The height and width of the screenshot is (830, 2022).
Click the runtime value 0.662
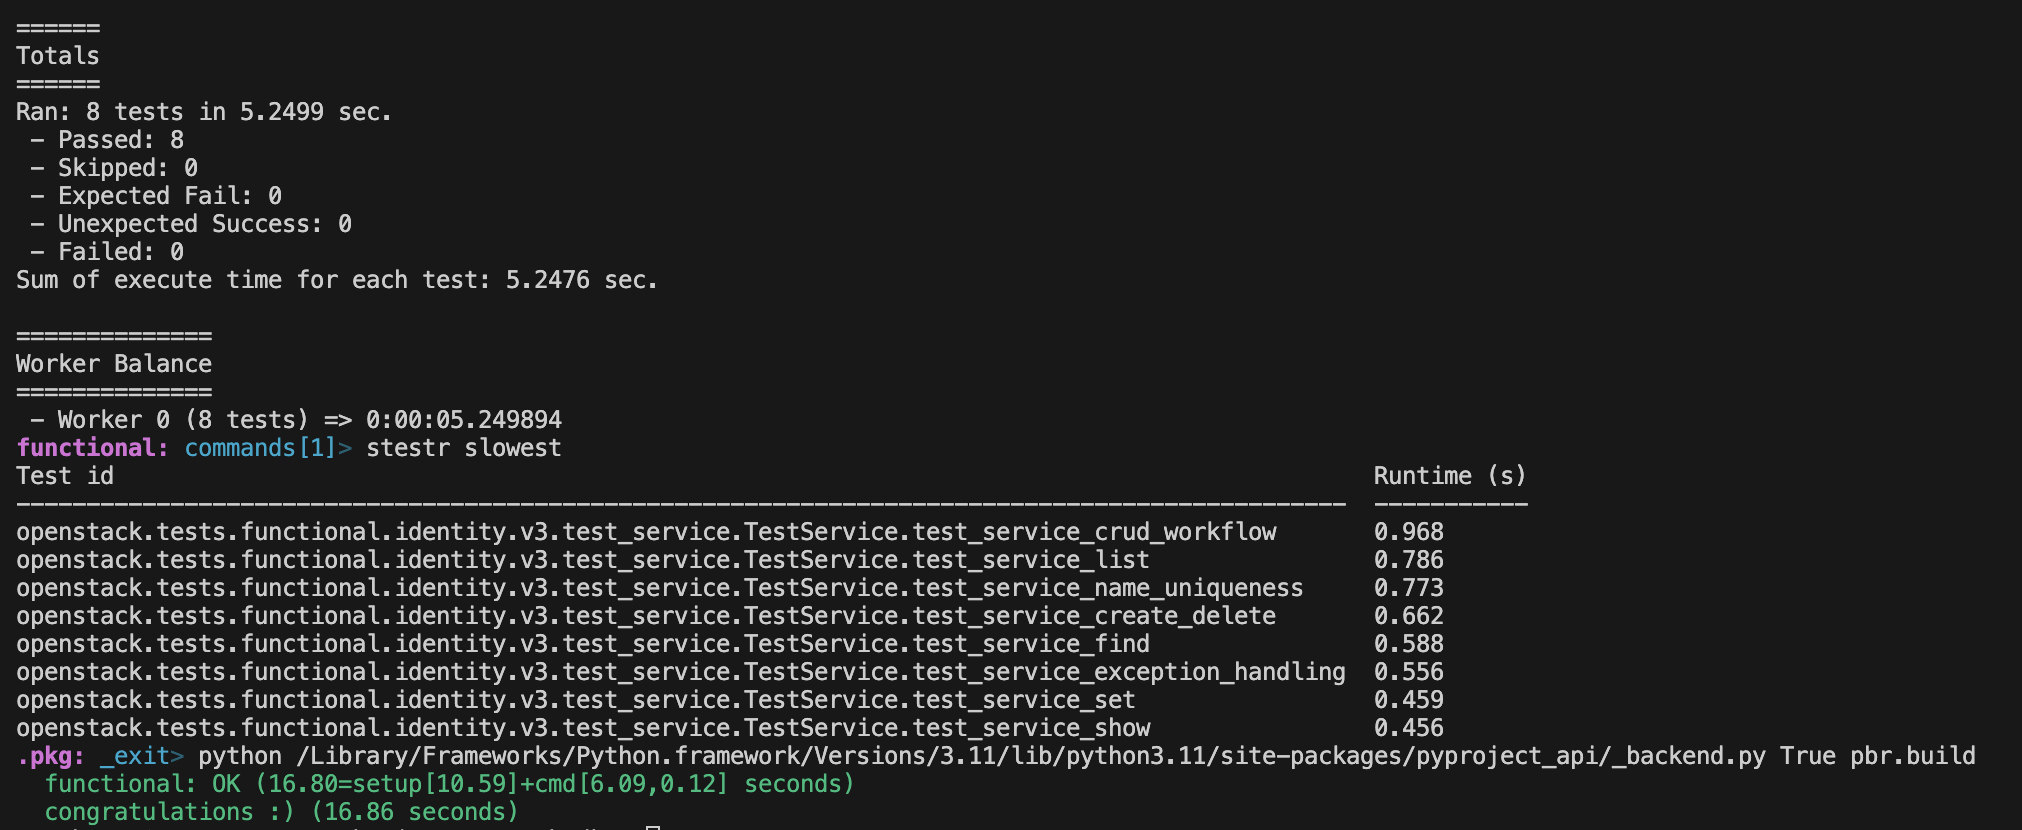click(1408, 616)
